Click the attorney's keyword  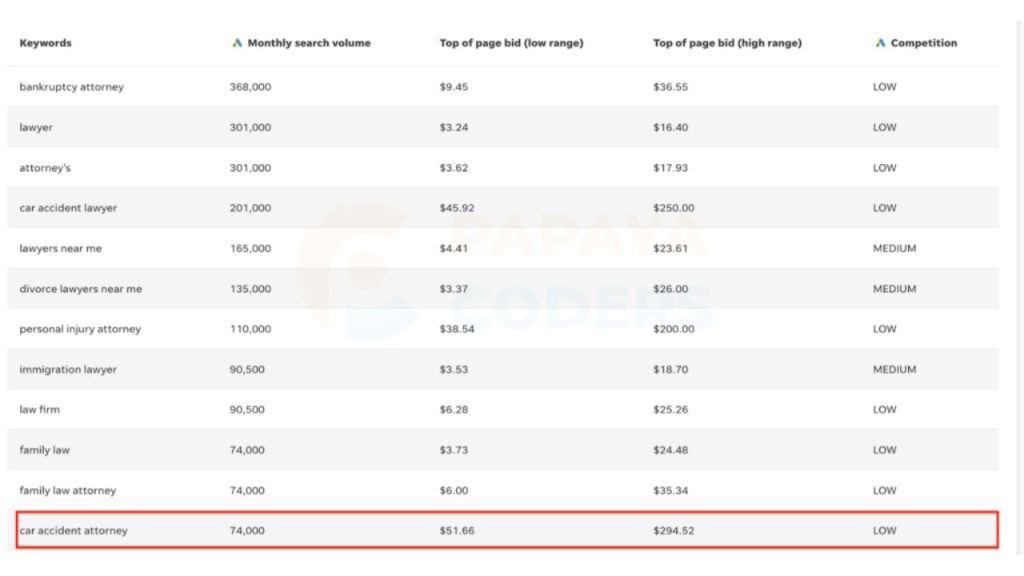click(x=45, y=168)
